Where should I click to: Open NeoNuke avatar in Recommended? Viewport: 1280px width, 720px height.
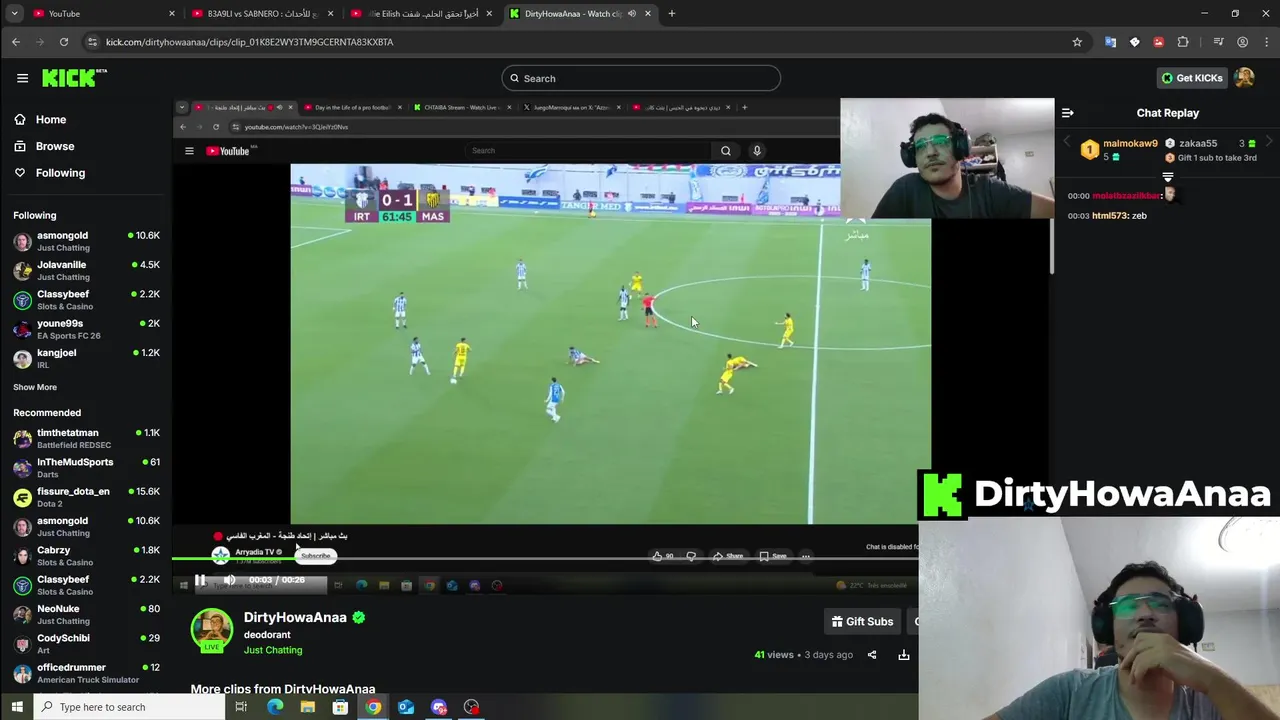[x=22, y=615]
